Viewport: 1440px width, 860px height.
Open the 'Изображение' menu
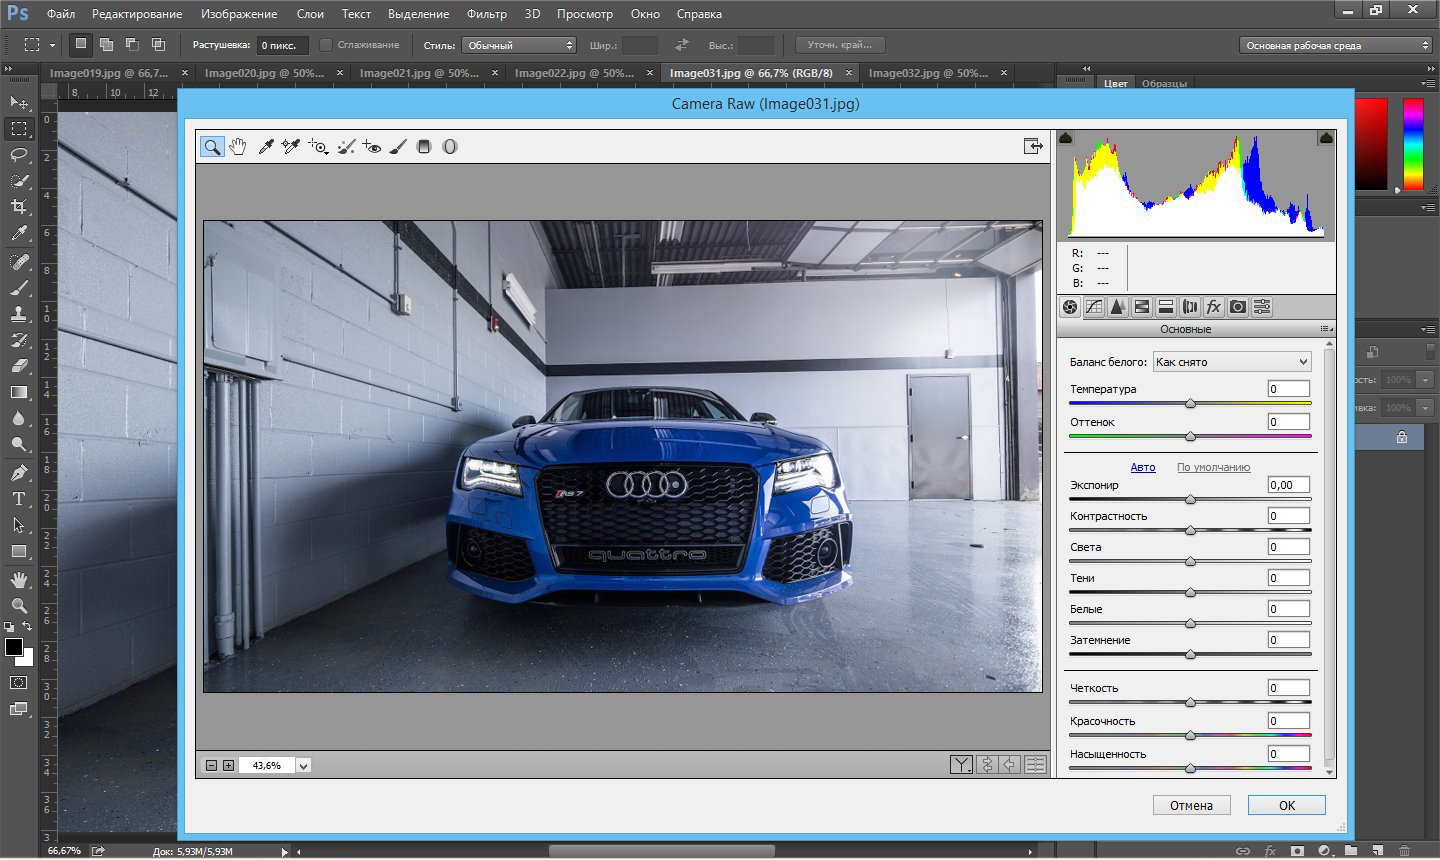click(239, 14)
